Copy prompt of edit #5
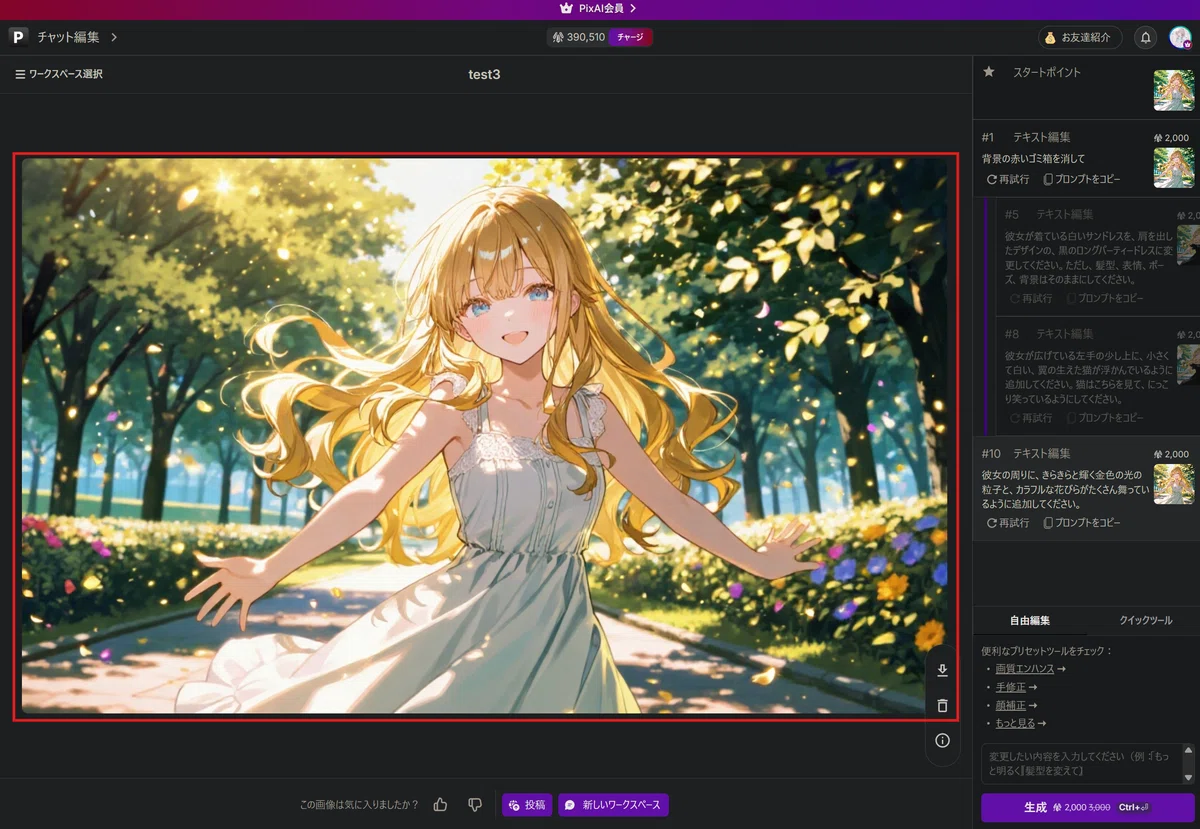 point(1105,299)
